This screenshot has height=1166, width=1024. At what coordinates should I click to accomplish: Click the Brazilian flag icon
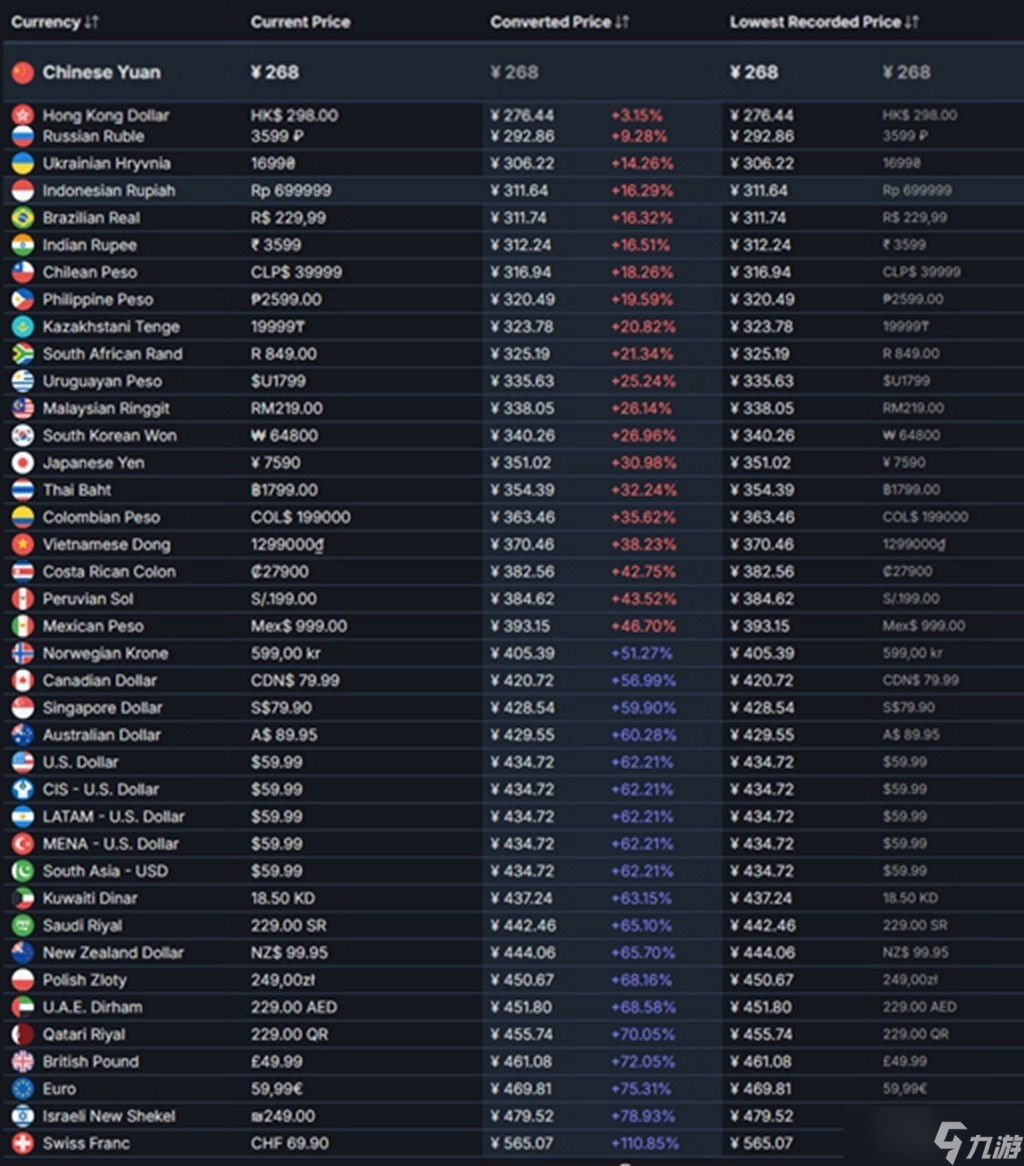point(22,218)
